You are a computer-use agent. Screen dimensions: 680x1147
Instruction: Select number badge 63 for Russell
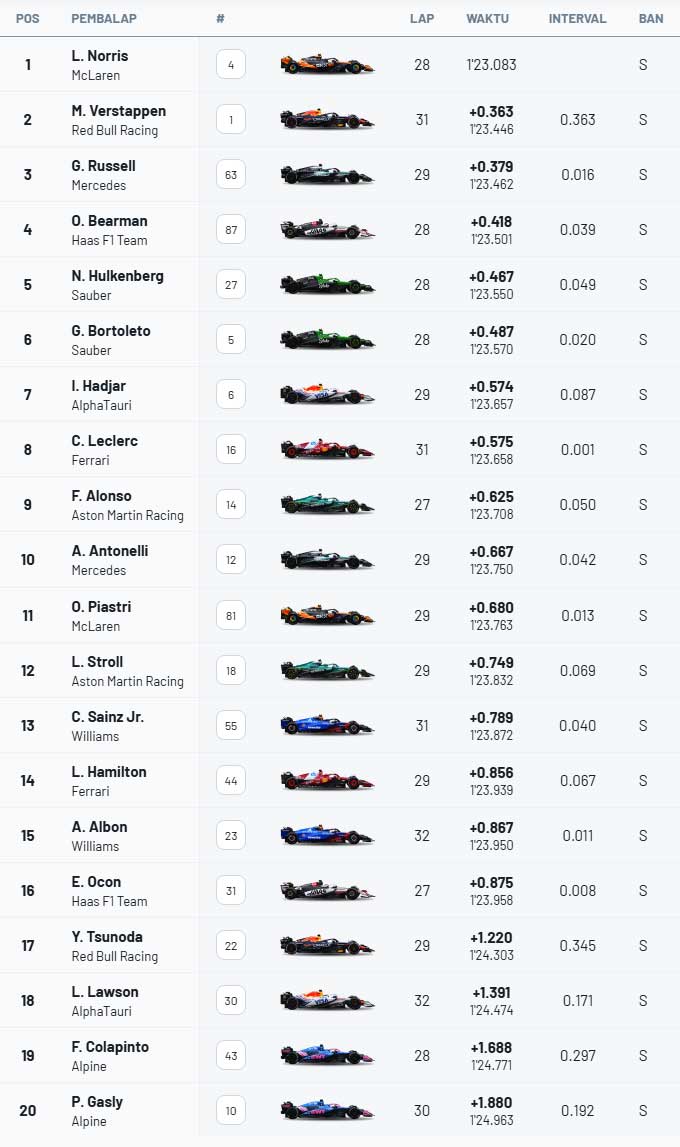click(231, 175)
